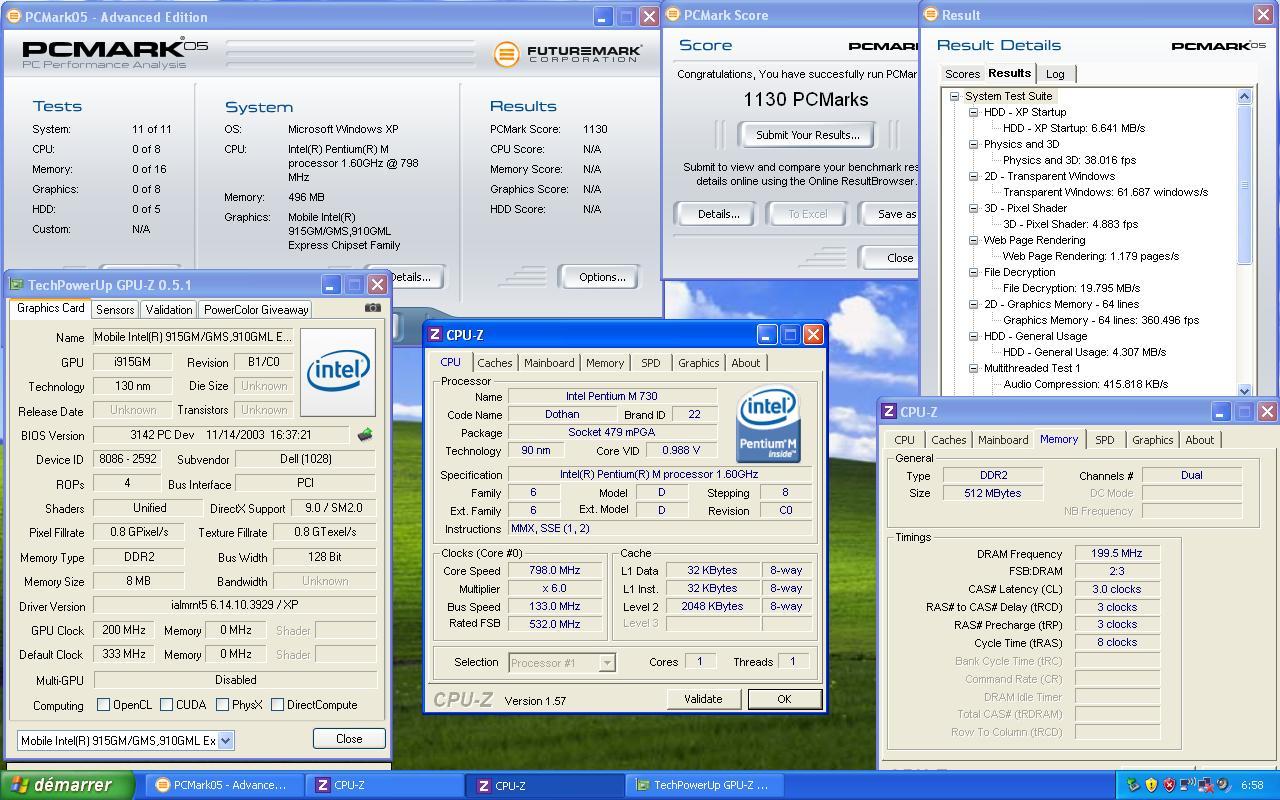Click the Result tree scroll-down arrow
This screenshot has width=1280, height=800.
coord(1245,390)
